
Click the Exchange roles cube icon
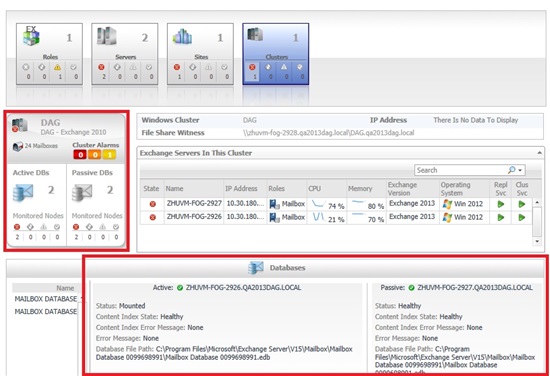coord(31,36)
